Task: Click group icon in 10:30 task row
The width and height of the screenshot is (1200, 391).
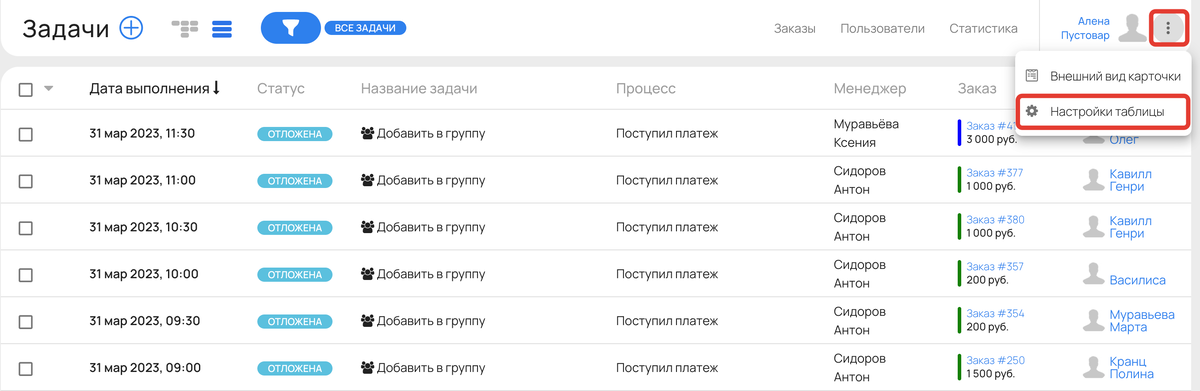Action: 367,227
